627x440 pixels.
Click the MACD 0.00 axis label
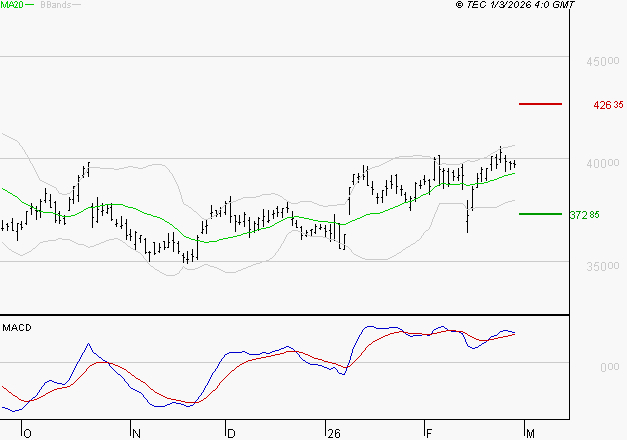[x=610, y=367]
